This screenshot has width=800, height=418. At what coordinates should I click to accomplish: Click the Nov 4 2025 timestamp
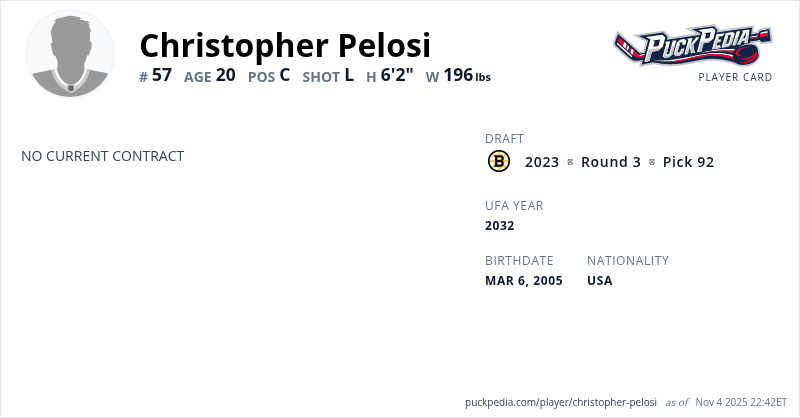741,402
